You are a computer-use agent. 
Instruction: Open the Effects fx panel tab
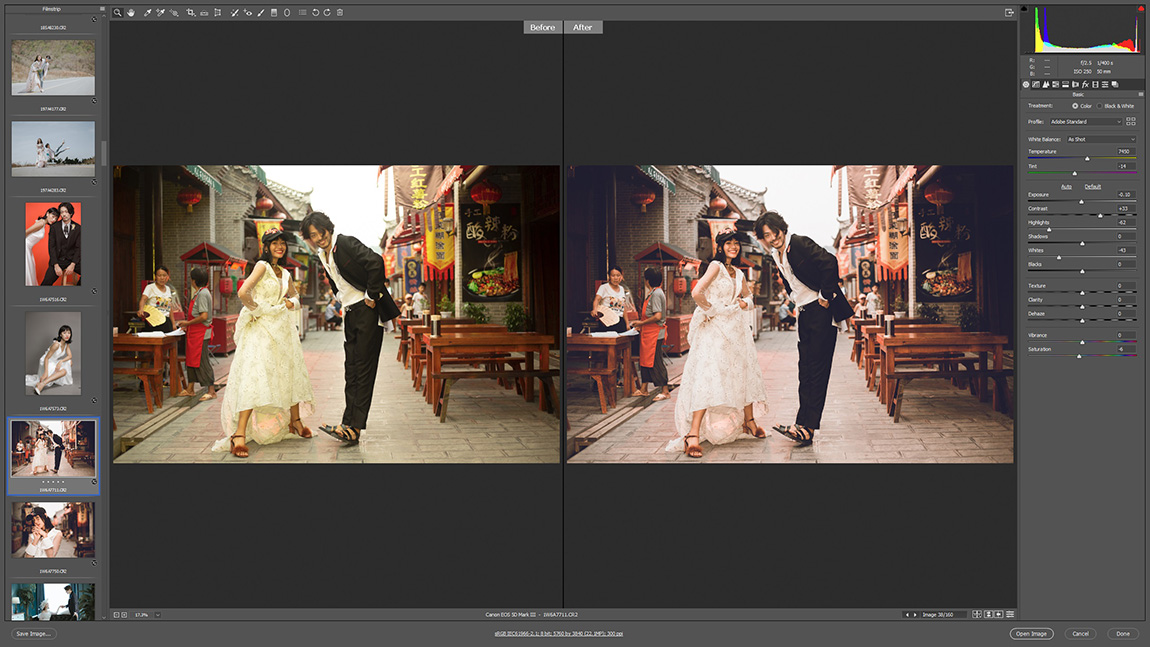point(1085,84)
